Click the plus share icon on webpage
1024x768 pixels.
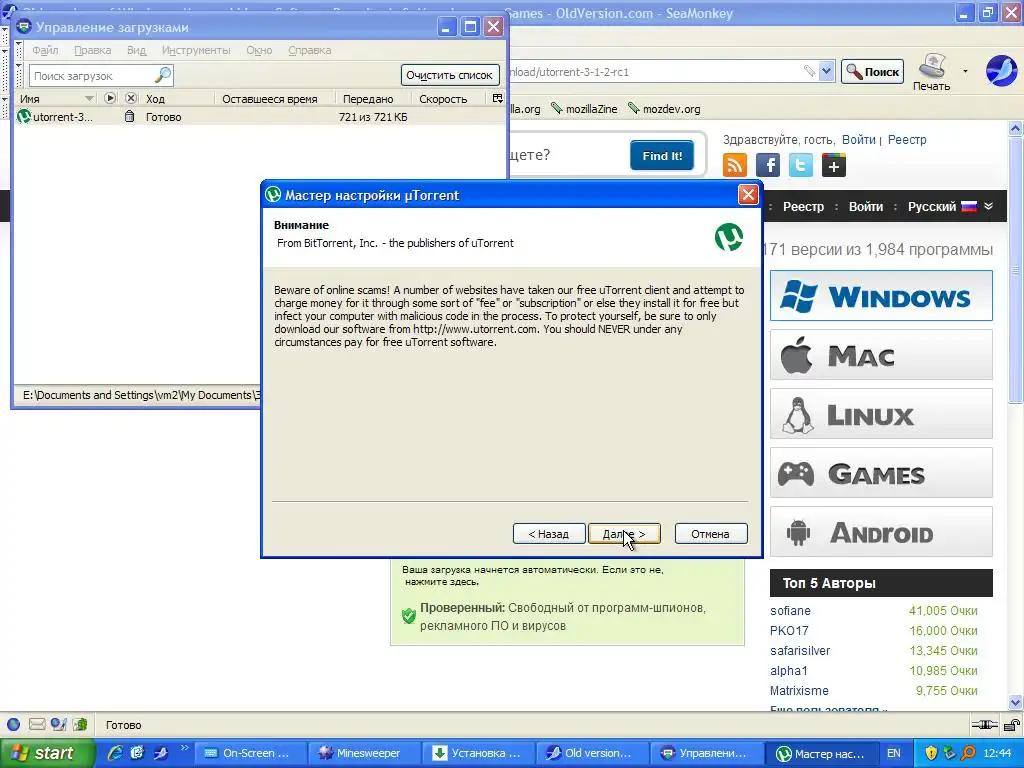pyautogui.click(x=834, y=165)
